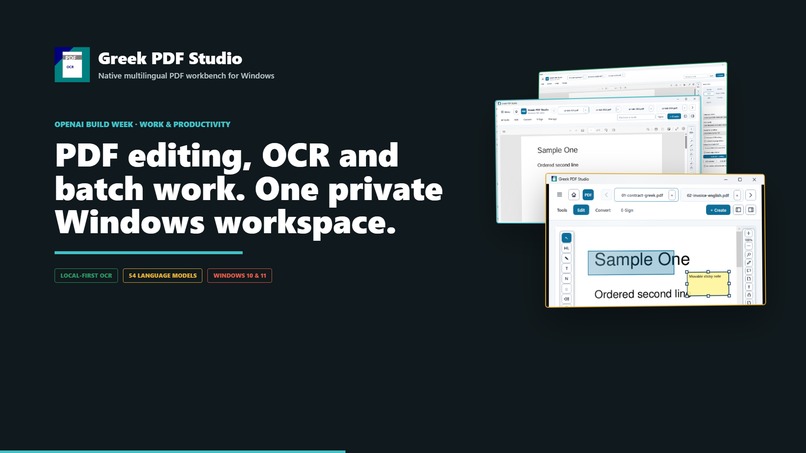The width and height of the screenshot is (806, 453).
Task: Click the 54 LANGUAGE MODELS badge
Action: [162, 276]
